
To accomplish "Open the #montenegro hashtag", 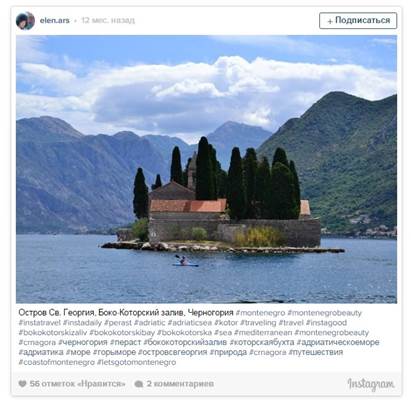I will [x=260, y=313].
